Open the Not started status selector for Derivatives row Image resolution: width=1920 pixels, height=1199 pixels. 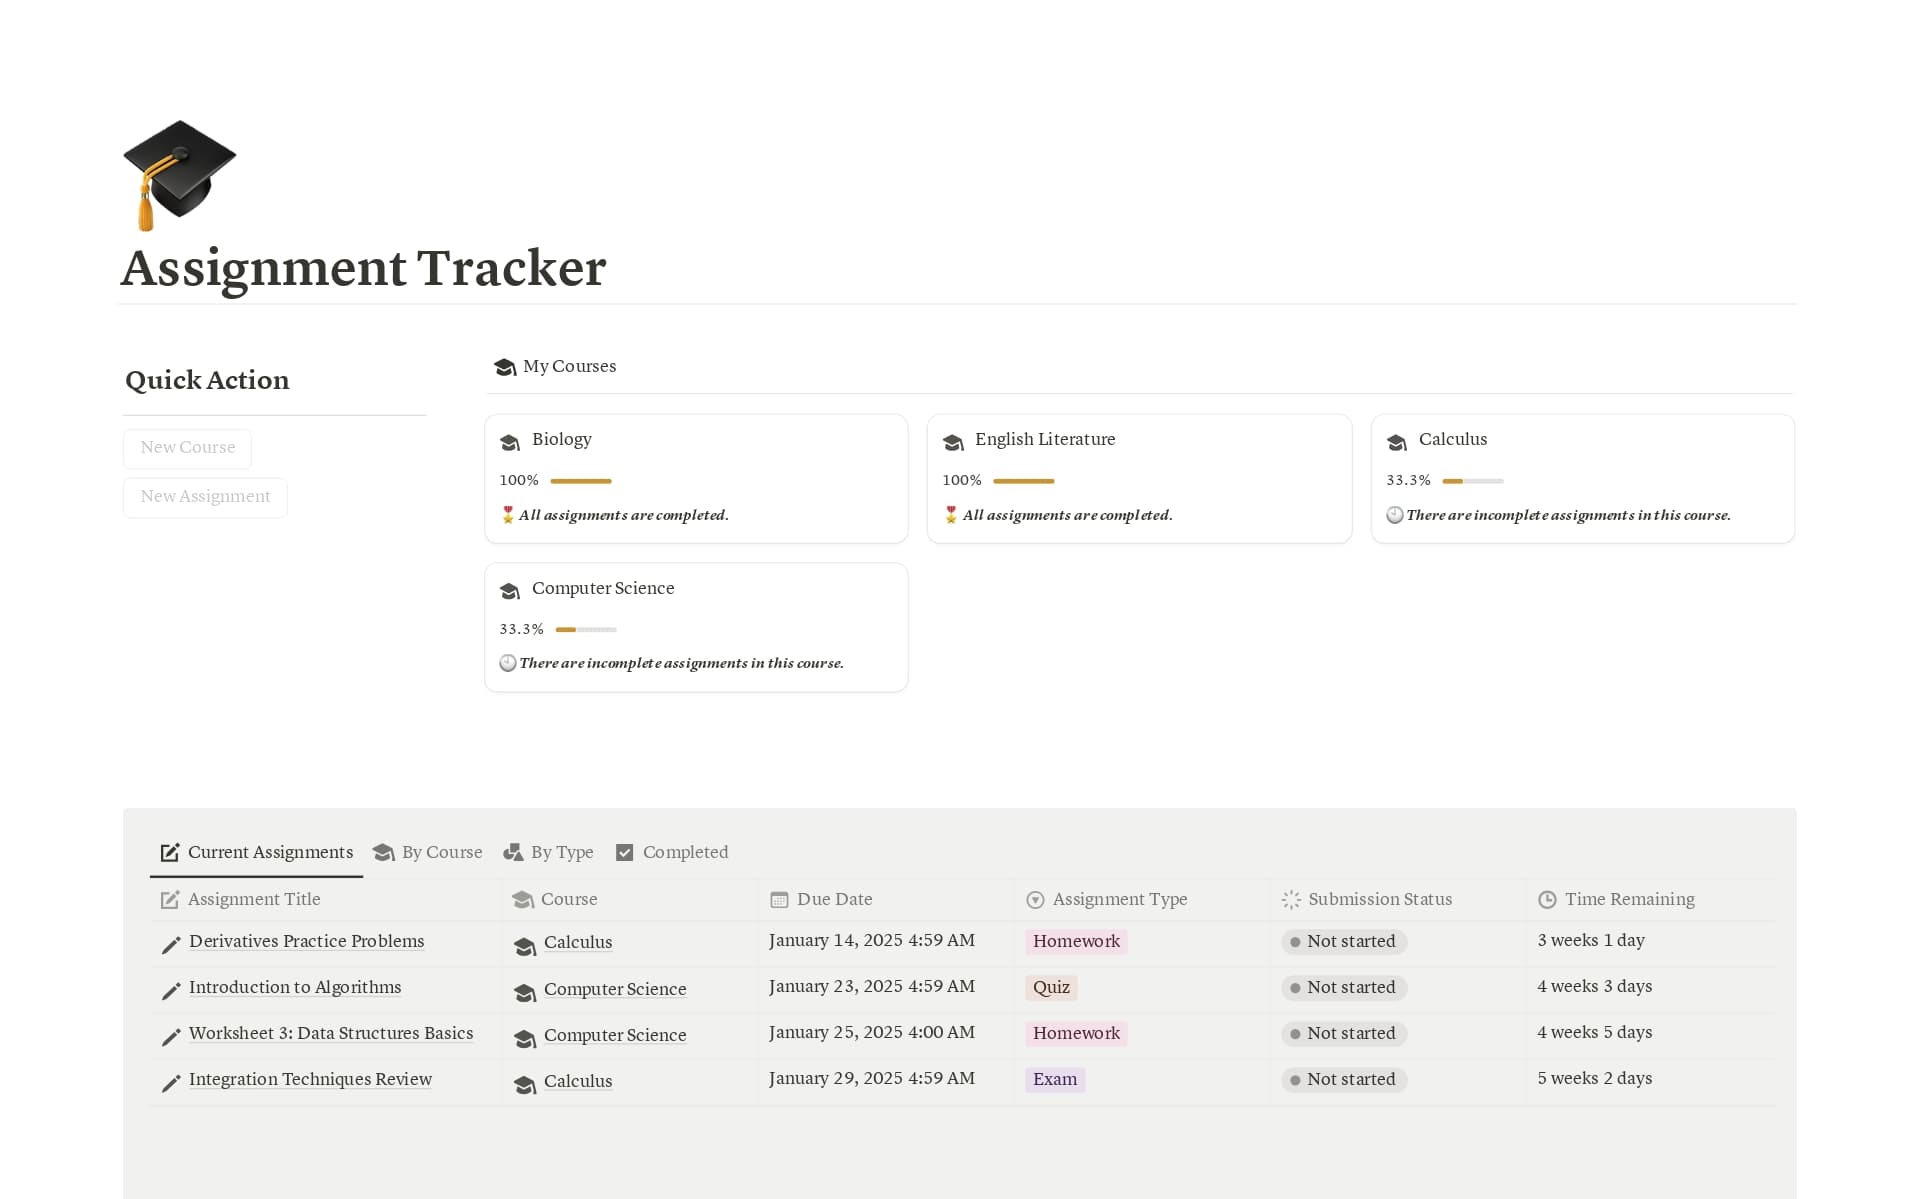pyautogui.click(x=1344, y=941)
